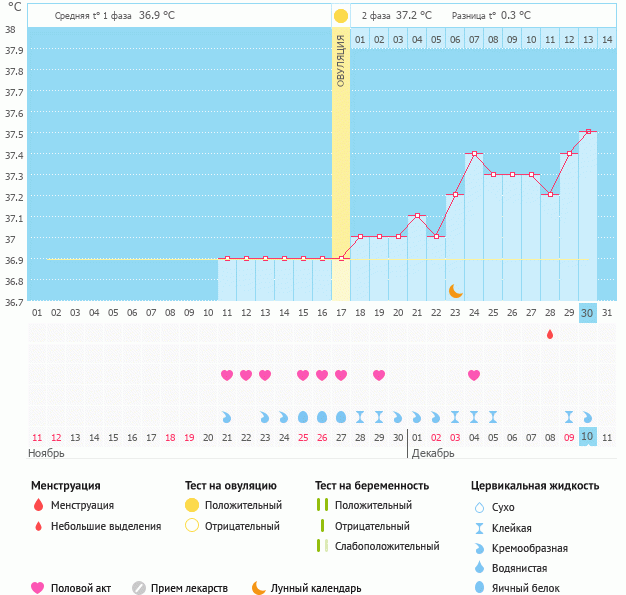This screenshot has width=626, height=595.
Task: Click the vertical ОВУЛЯЦИЯ column label
Action: pyautogui.click(x=341, y=62)
